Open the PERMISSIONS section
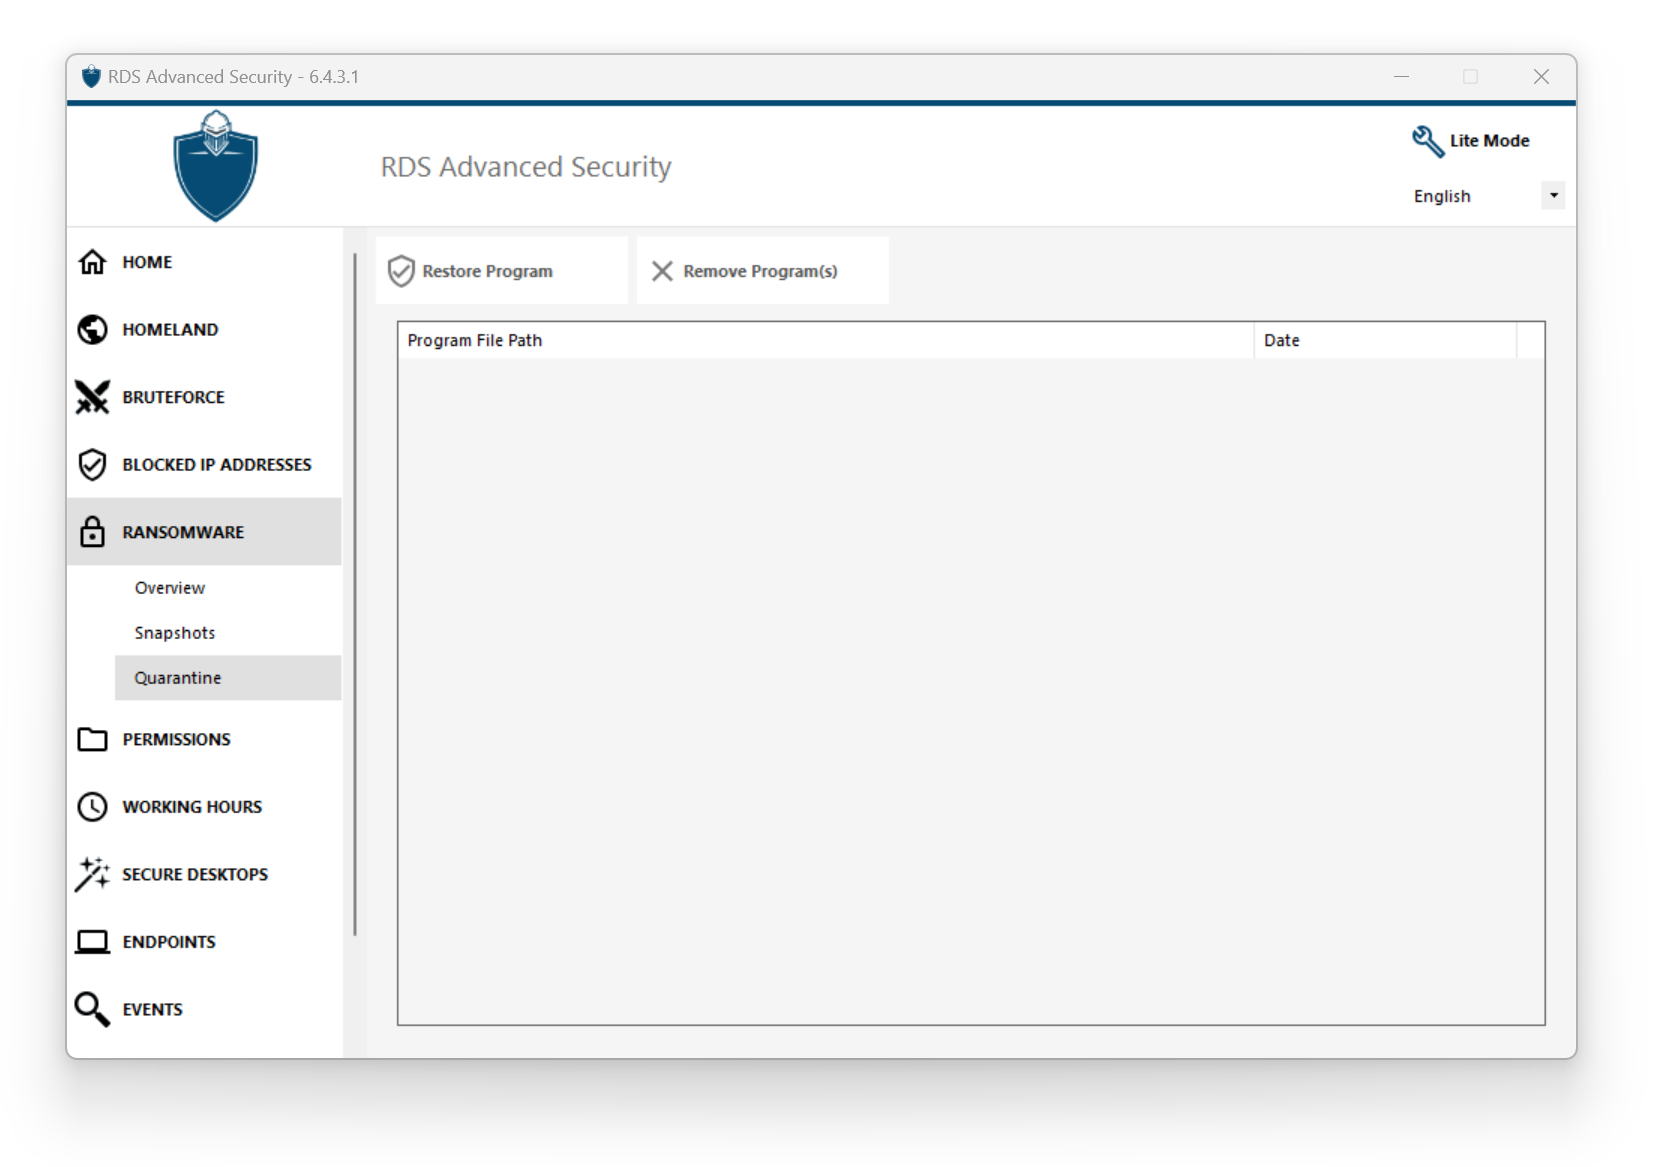 point(204,739)
